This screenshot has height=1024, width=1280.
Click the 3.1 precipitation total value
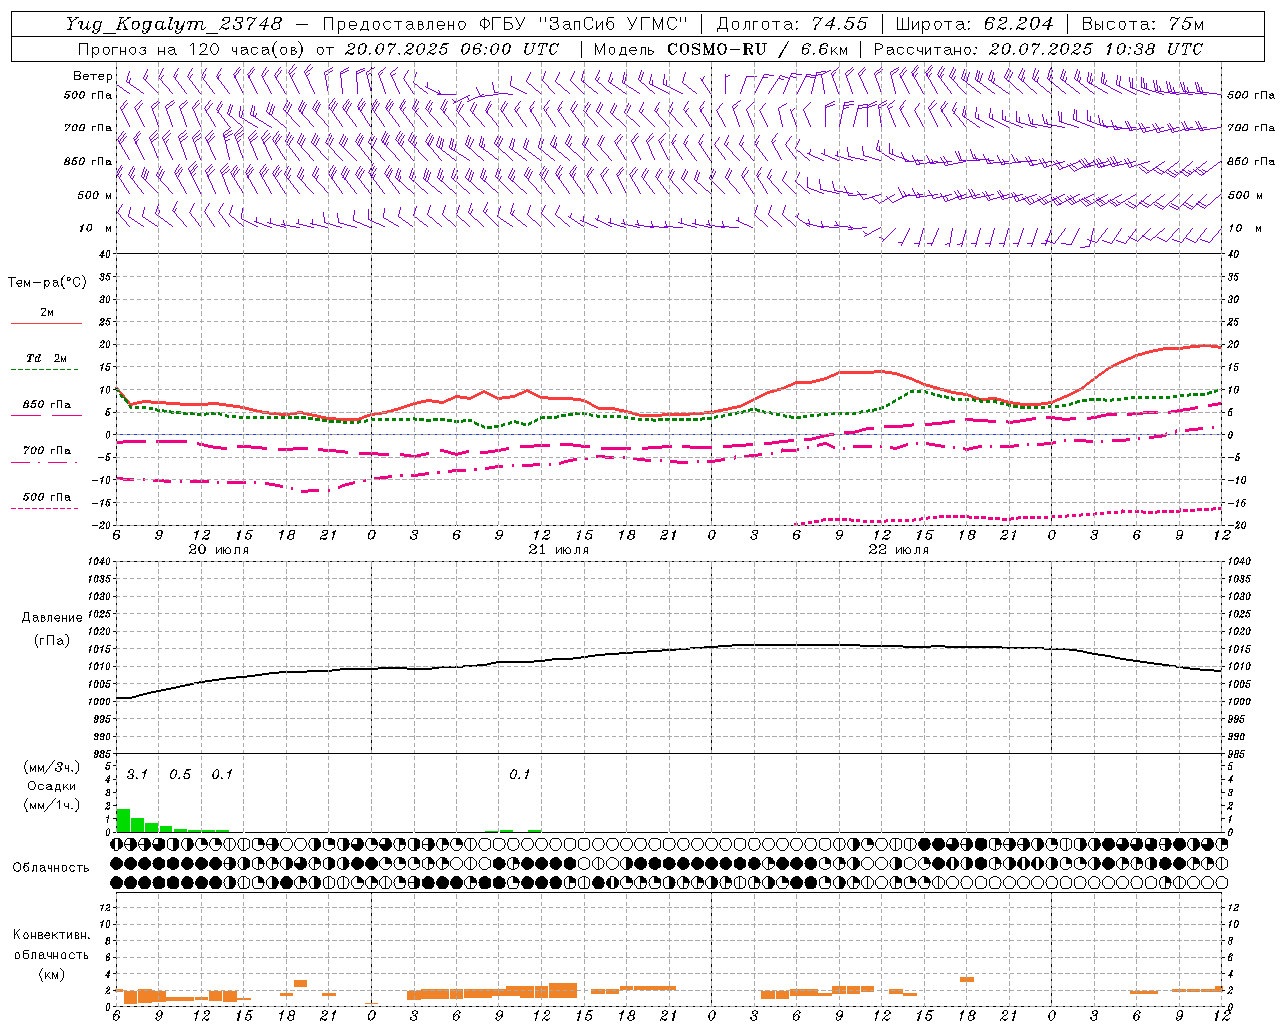(137, 774)
